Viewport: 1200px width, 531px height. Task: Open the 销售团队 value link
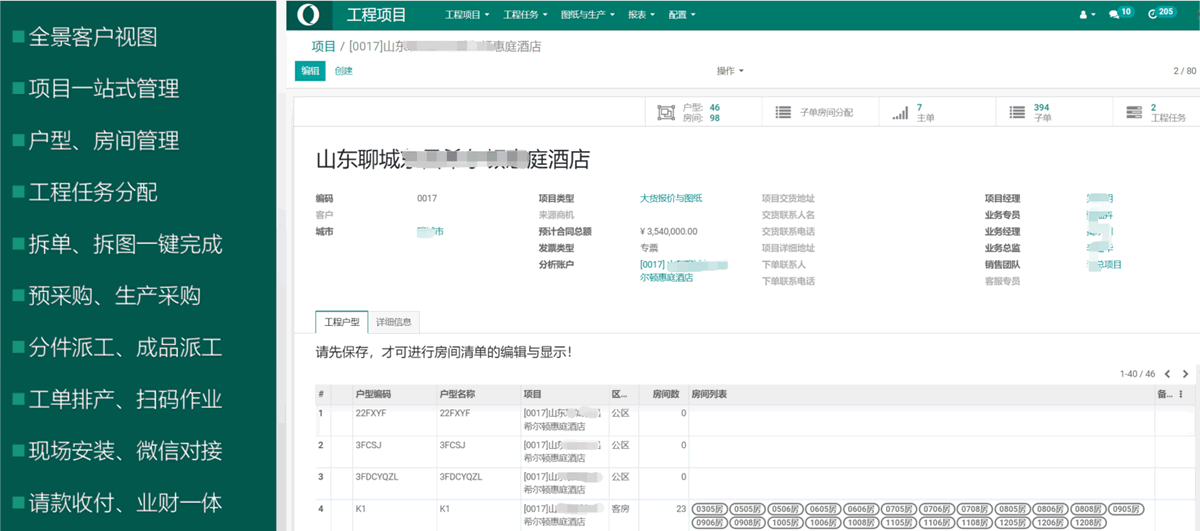point(1104,264)
